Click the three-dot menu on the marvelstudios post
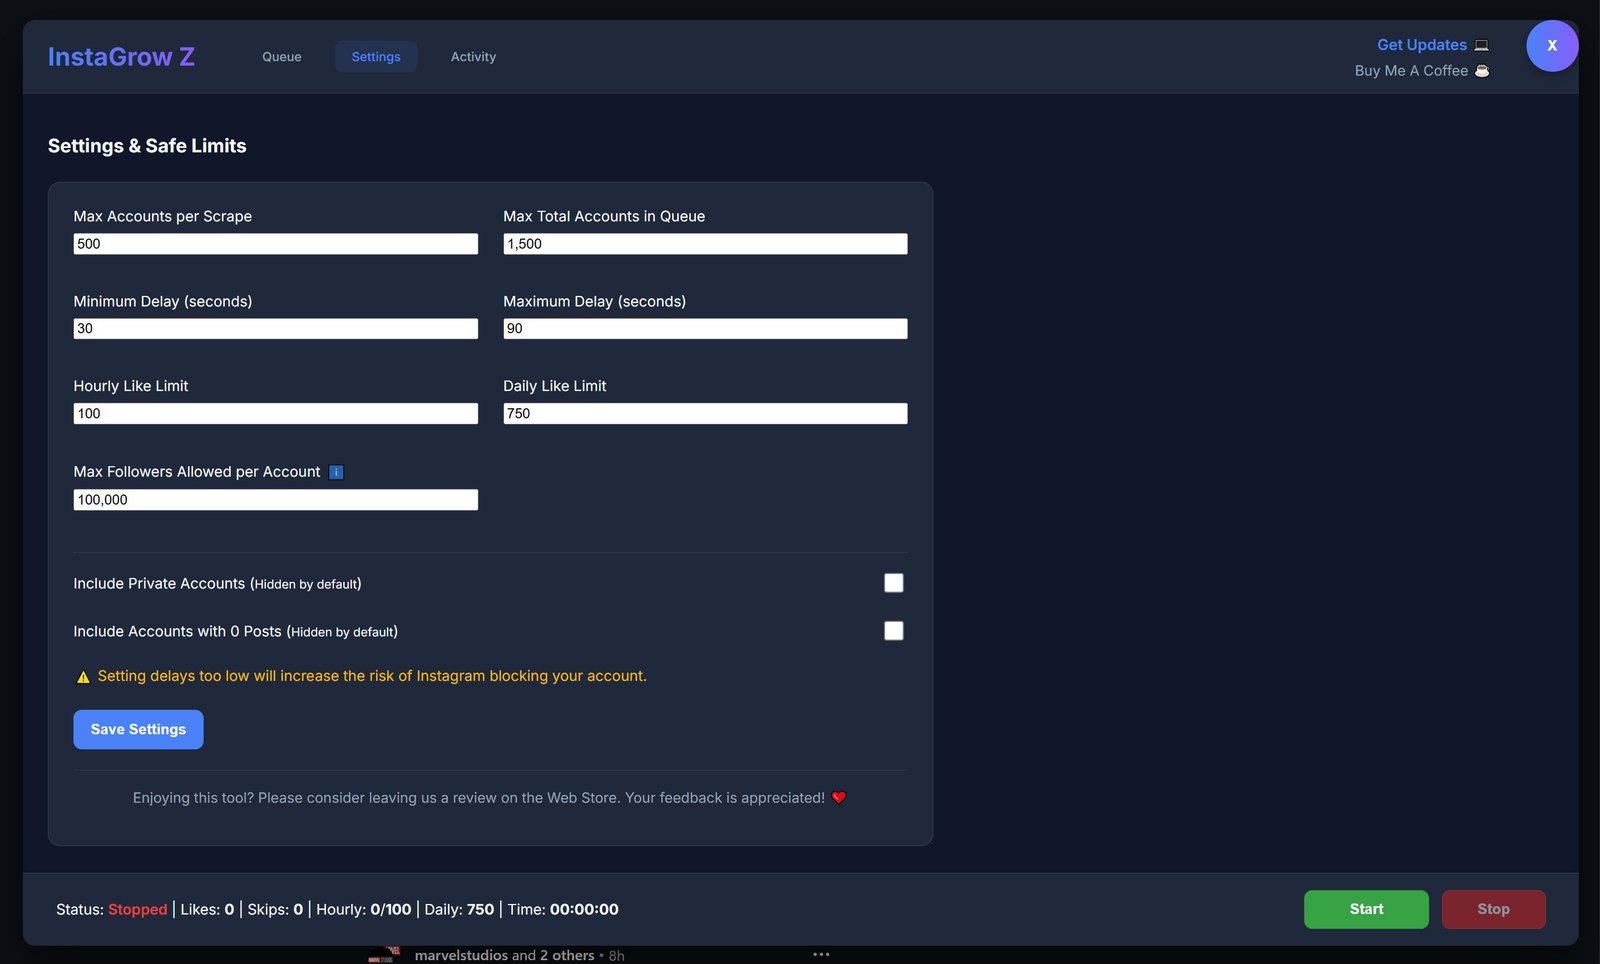Screen dimensions: 1600x964 coord(820,953)
